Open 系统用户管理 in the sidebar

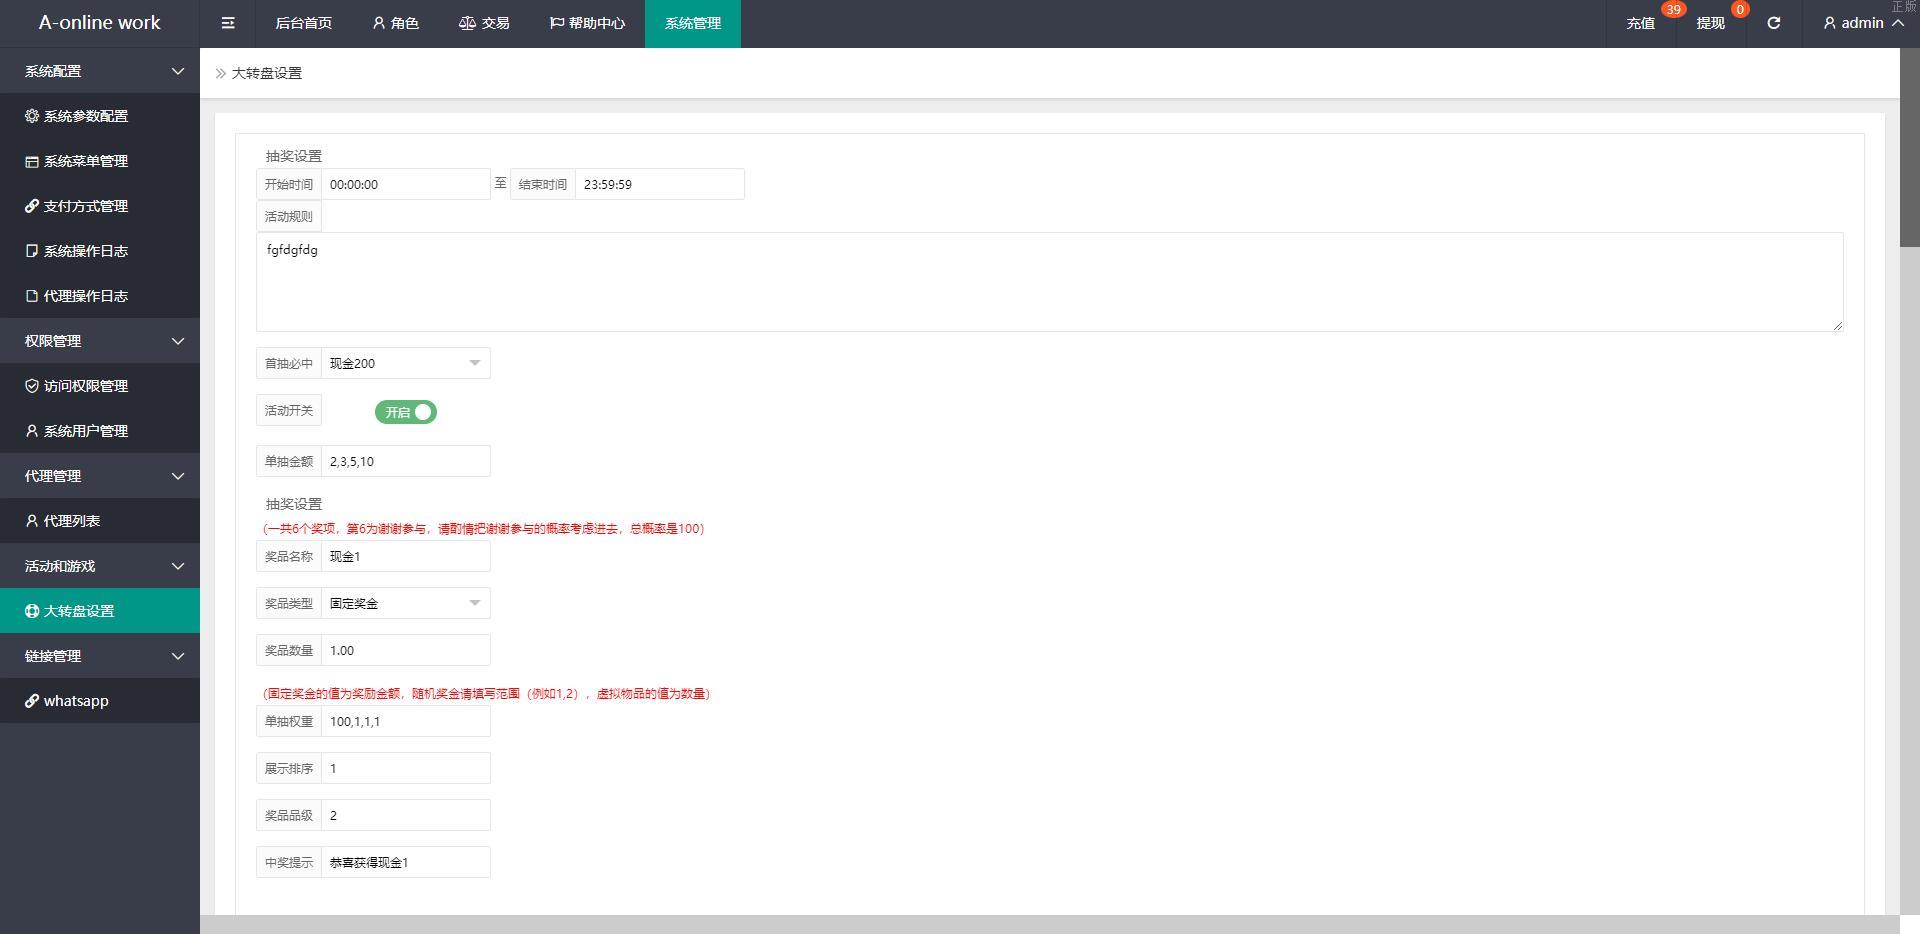(85, 431)
